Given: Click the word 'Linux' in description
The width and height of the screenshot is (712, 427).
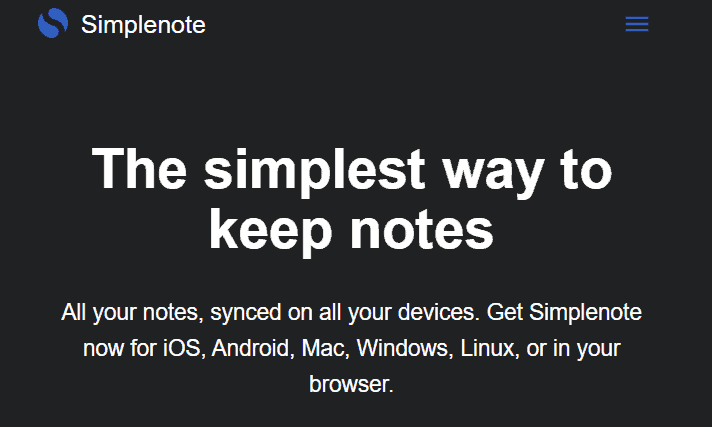Looking at the screenshot, I should (487, 348).
